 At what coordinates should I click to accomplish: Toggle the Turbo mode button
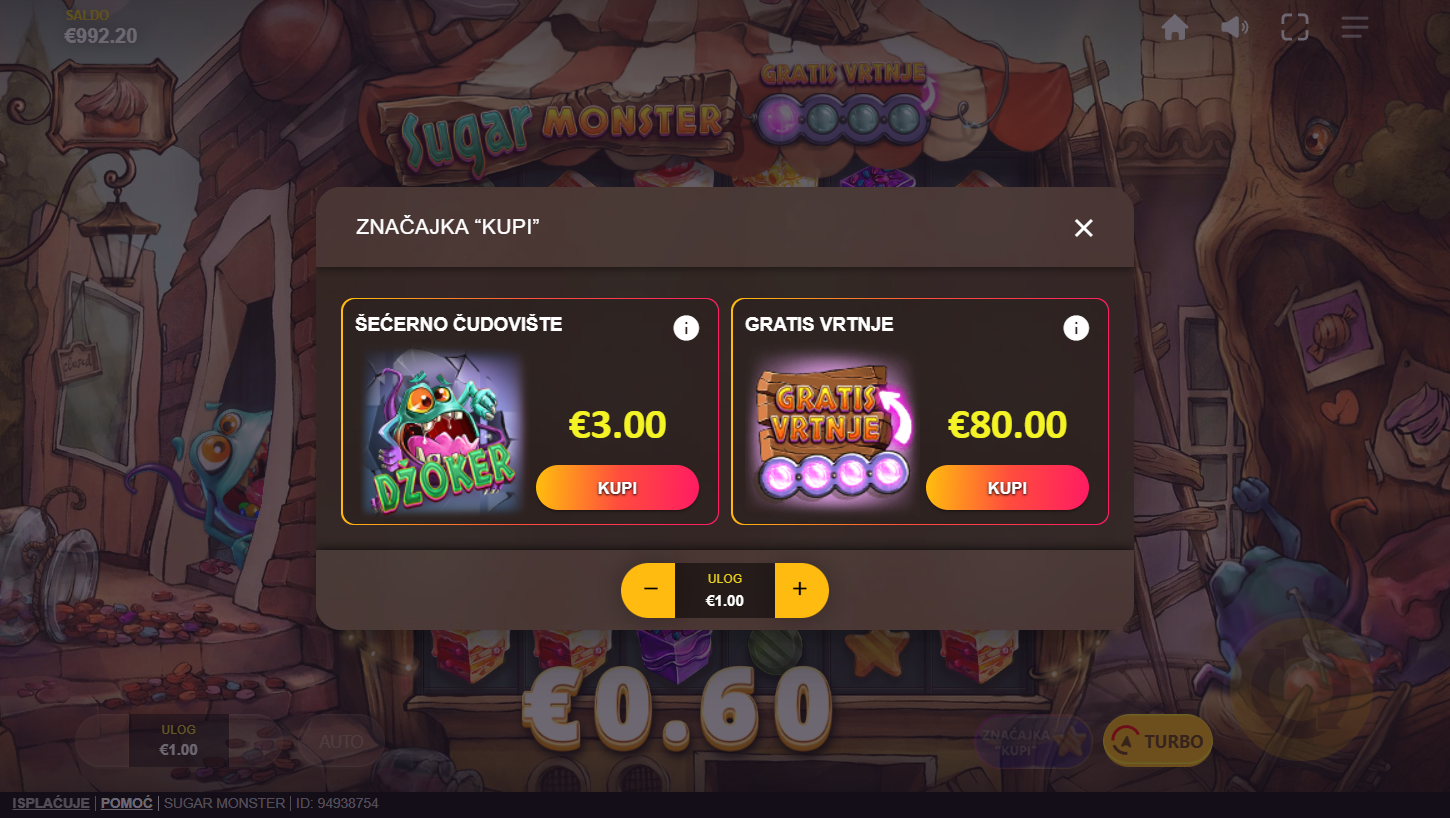click(1158, 741)
